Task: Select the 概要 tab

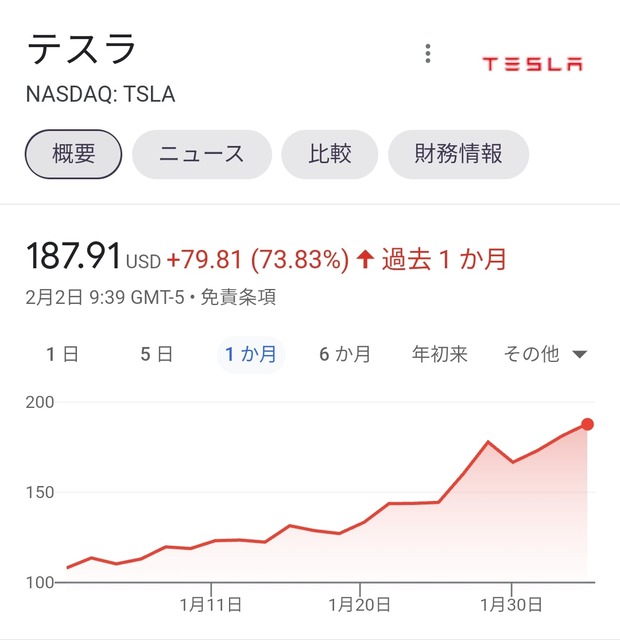Action: (73, 154)
